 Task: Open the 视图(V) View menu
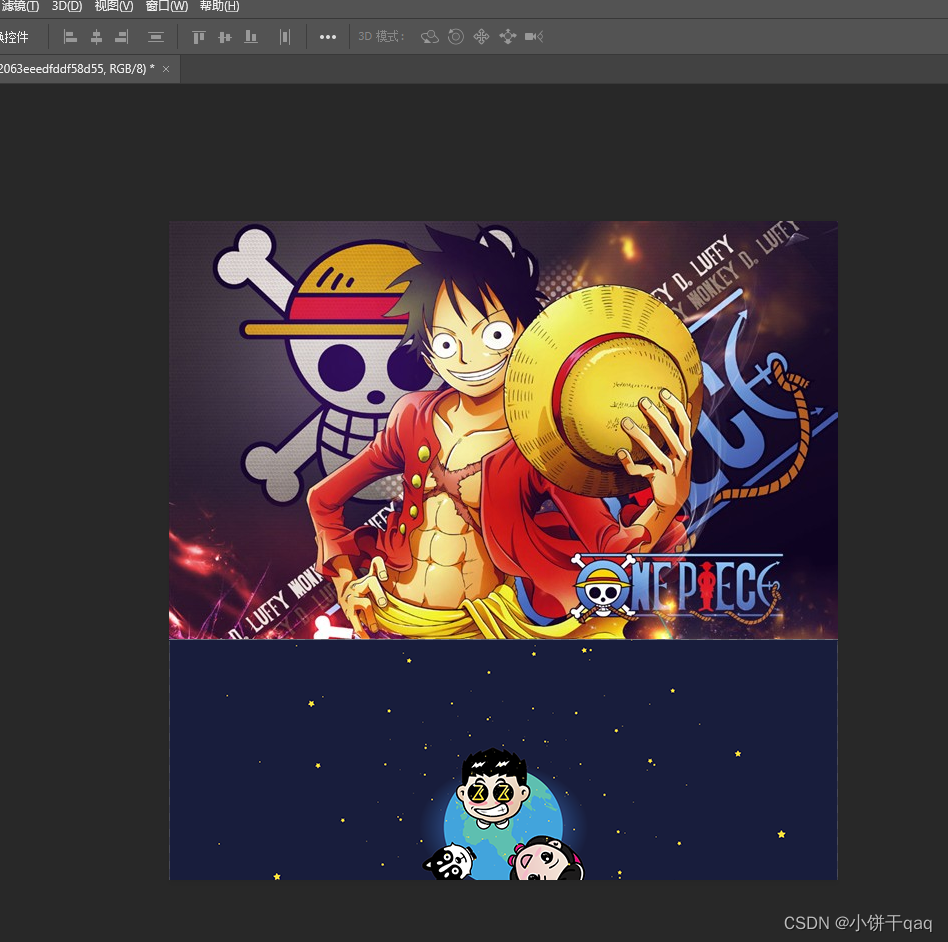tap(114, 6)
